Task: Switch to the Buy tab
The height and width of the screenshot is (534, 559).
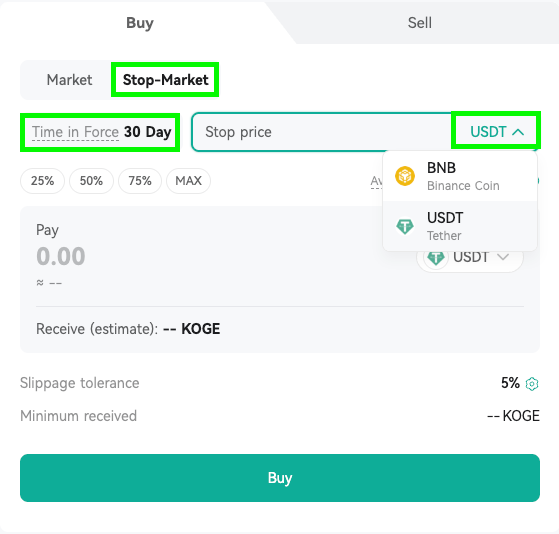Action: point(140,23)
